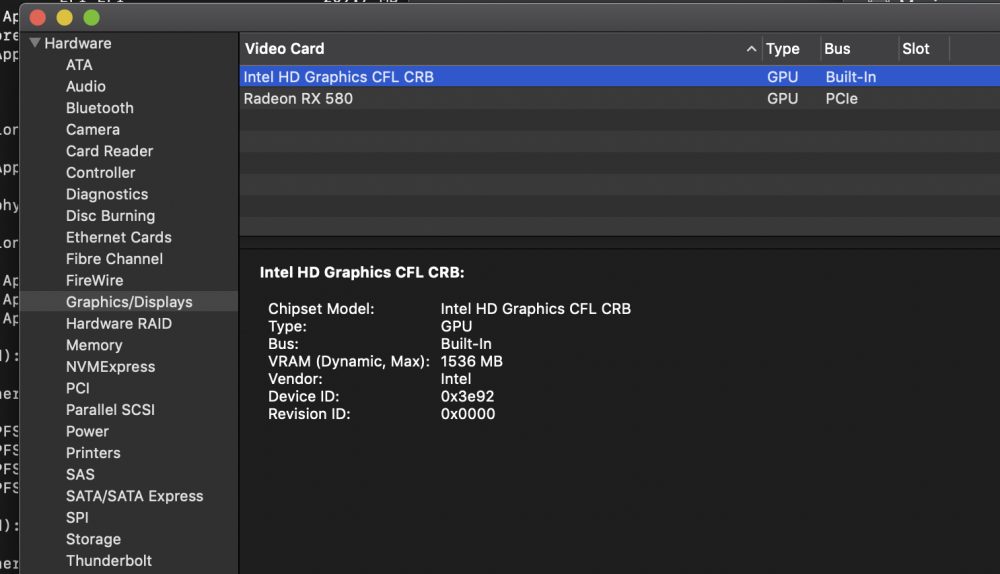Select SPI in the sidebar
This screenshot has width=1000, height=574.
(x=77, y=518)
